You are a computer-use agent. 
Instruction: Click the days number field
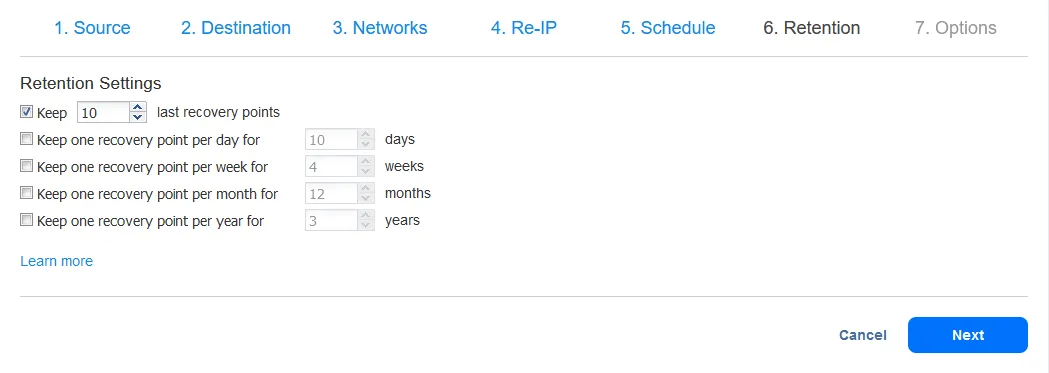click(x=332, y=140)
